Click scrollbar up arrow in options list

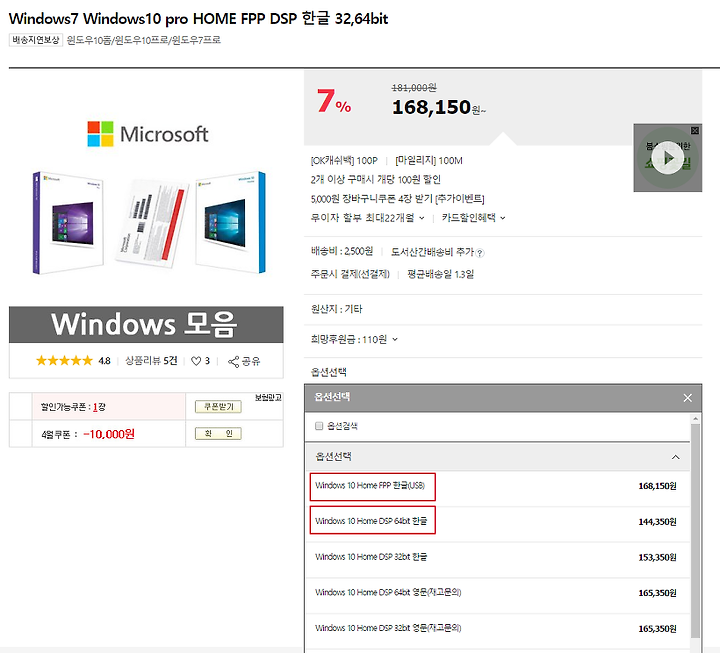695,418
